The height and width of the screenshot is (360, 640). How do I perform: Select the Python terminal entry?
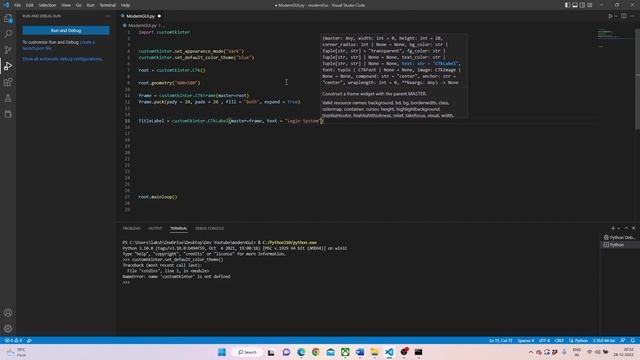click(x=619, y=244)
